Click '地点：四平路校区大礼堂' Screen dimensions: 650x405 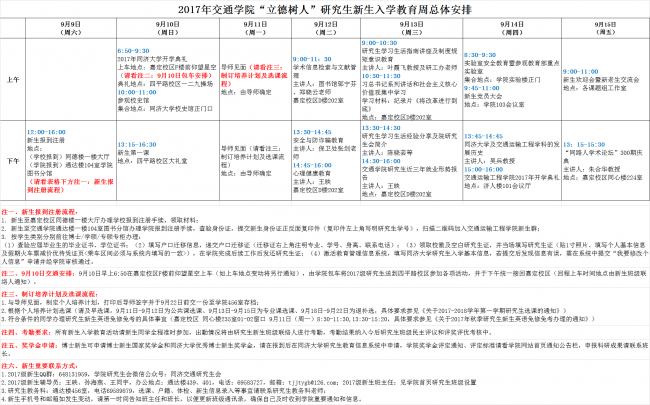pyautogui.click(x=152, y=161)
